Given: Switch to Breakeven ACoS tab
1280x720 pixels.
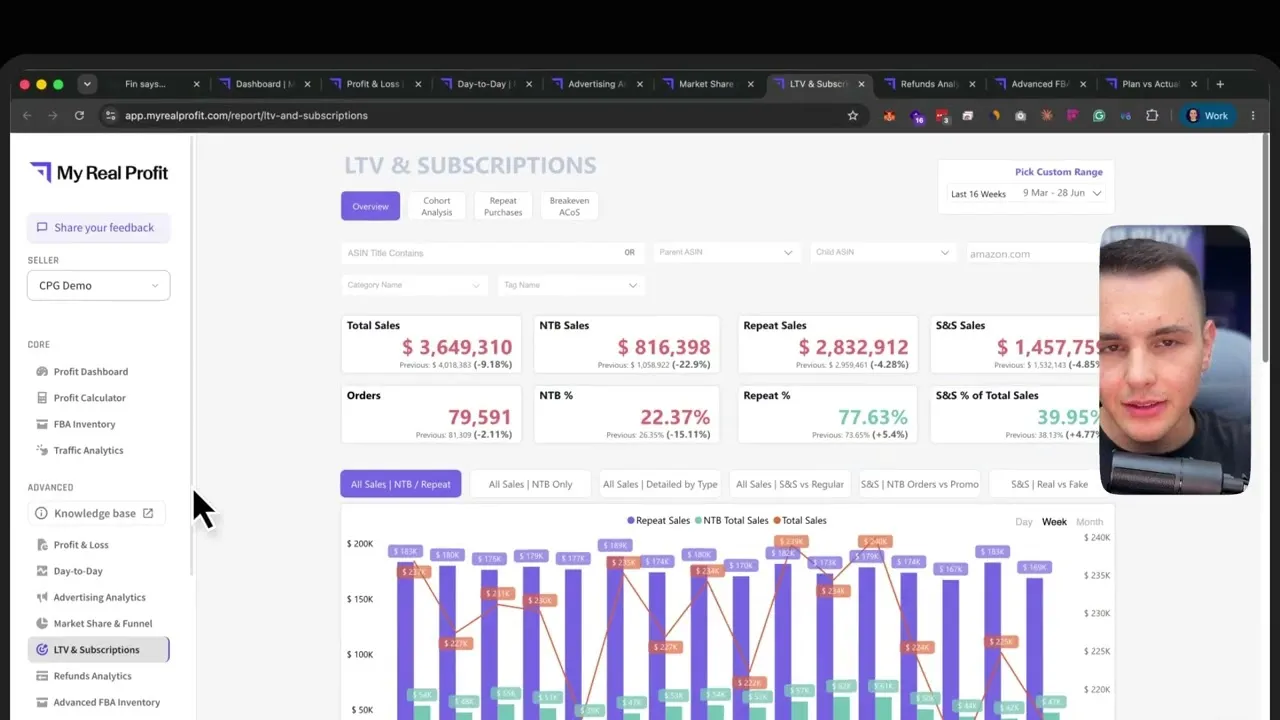Looking at the screenshot, I should 569,206.
